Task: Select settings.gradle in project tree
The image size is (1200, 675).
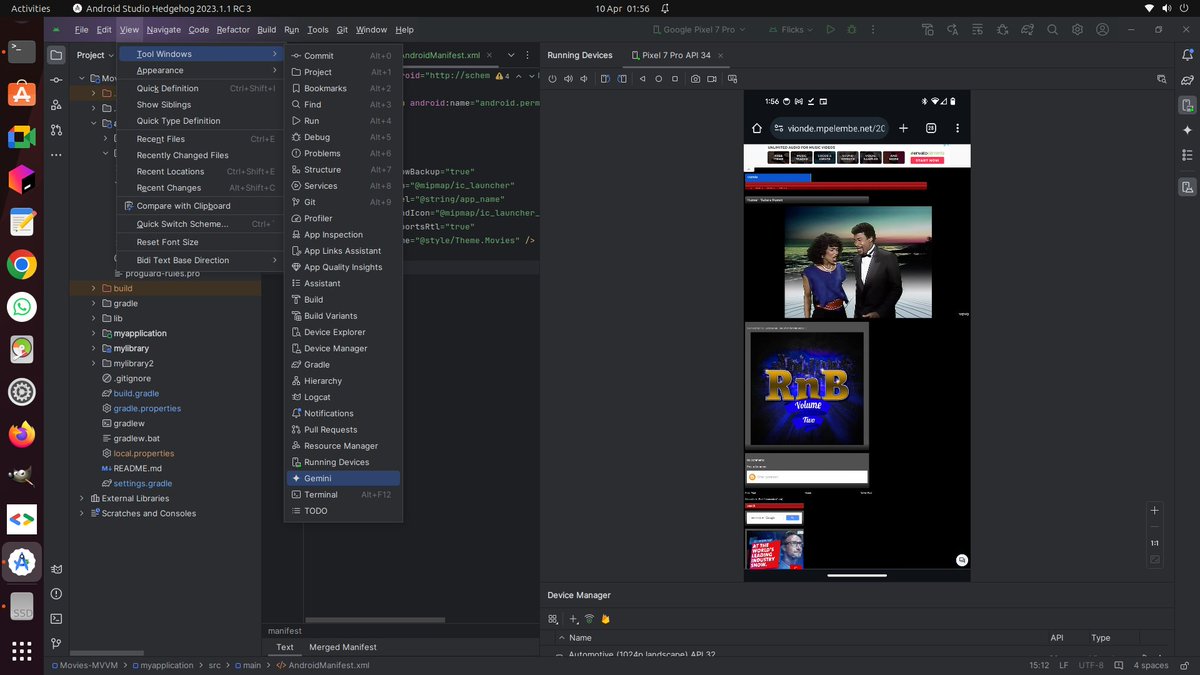Action: click(x=143, y=483)
